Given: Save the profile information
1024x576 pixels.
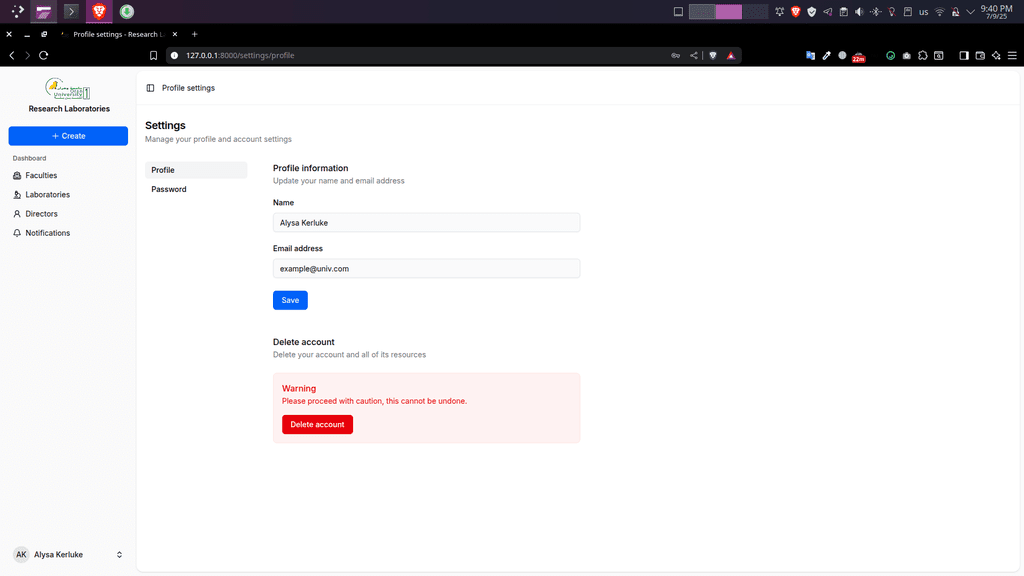Looking at the screenshot, I should pos(290,300).
